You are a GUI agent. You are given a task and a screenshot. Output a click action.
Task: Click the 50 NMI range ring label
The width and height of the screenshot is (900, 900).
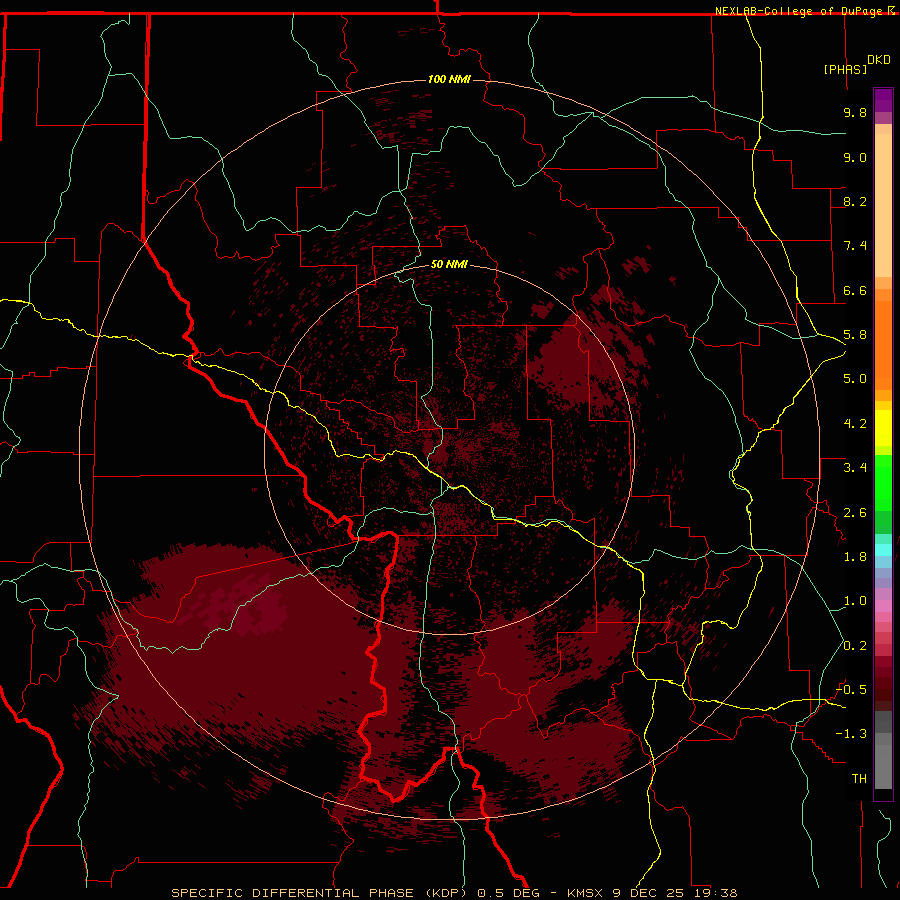point(449,264)
